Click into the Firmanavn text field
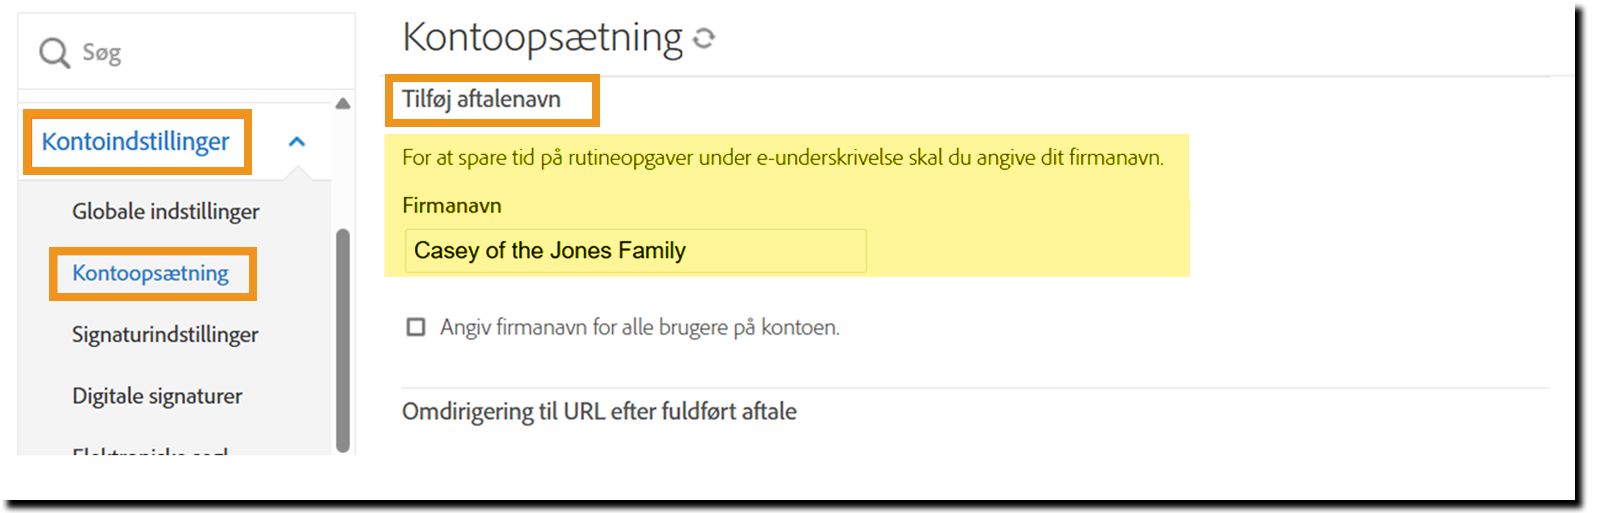Viewport: 1616px width, 513px height. (x=635, y=251)
